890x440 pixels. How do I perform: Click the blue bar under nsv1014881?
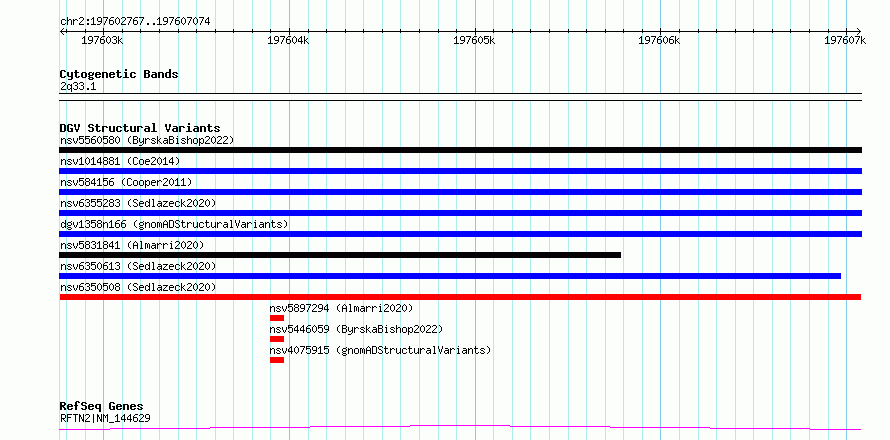pyautogui.click(x=460, y=171)
